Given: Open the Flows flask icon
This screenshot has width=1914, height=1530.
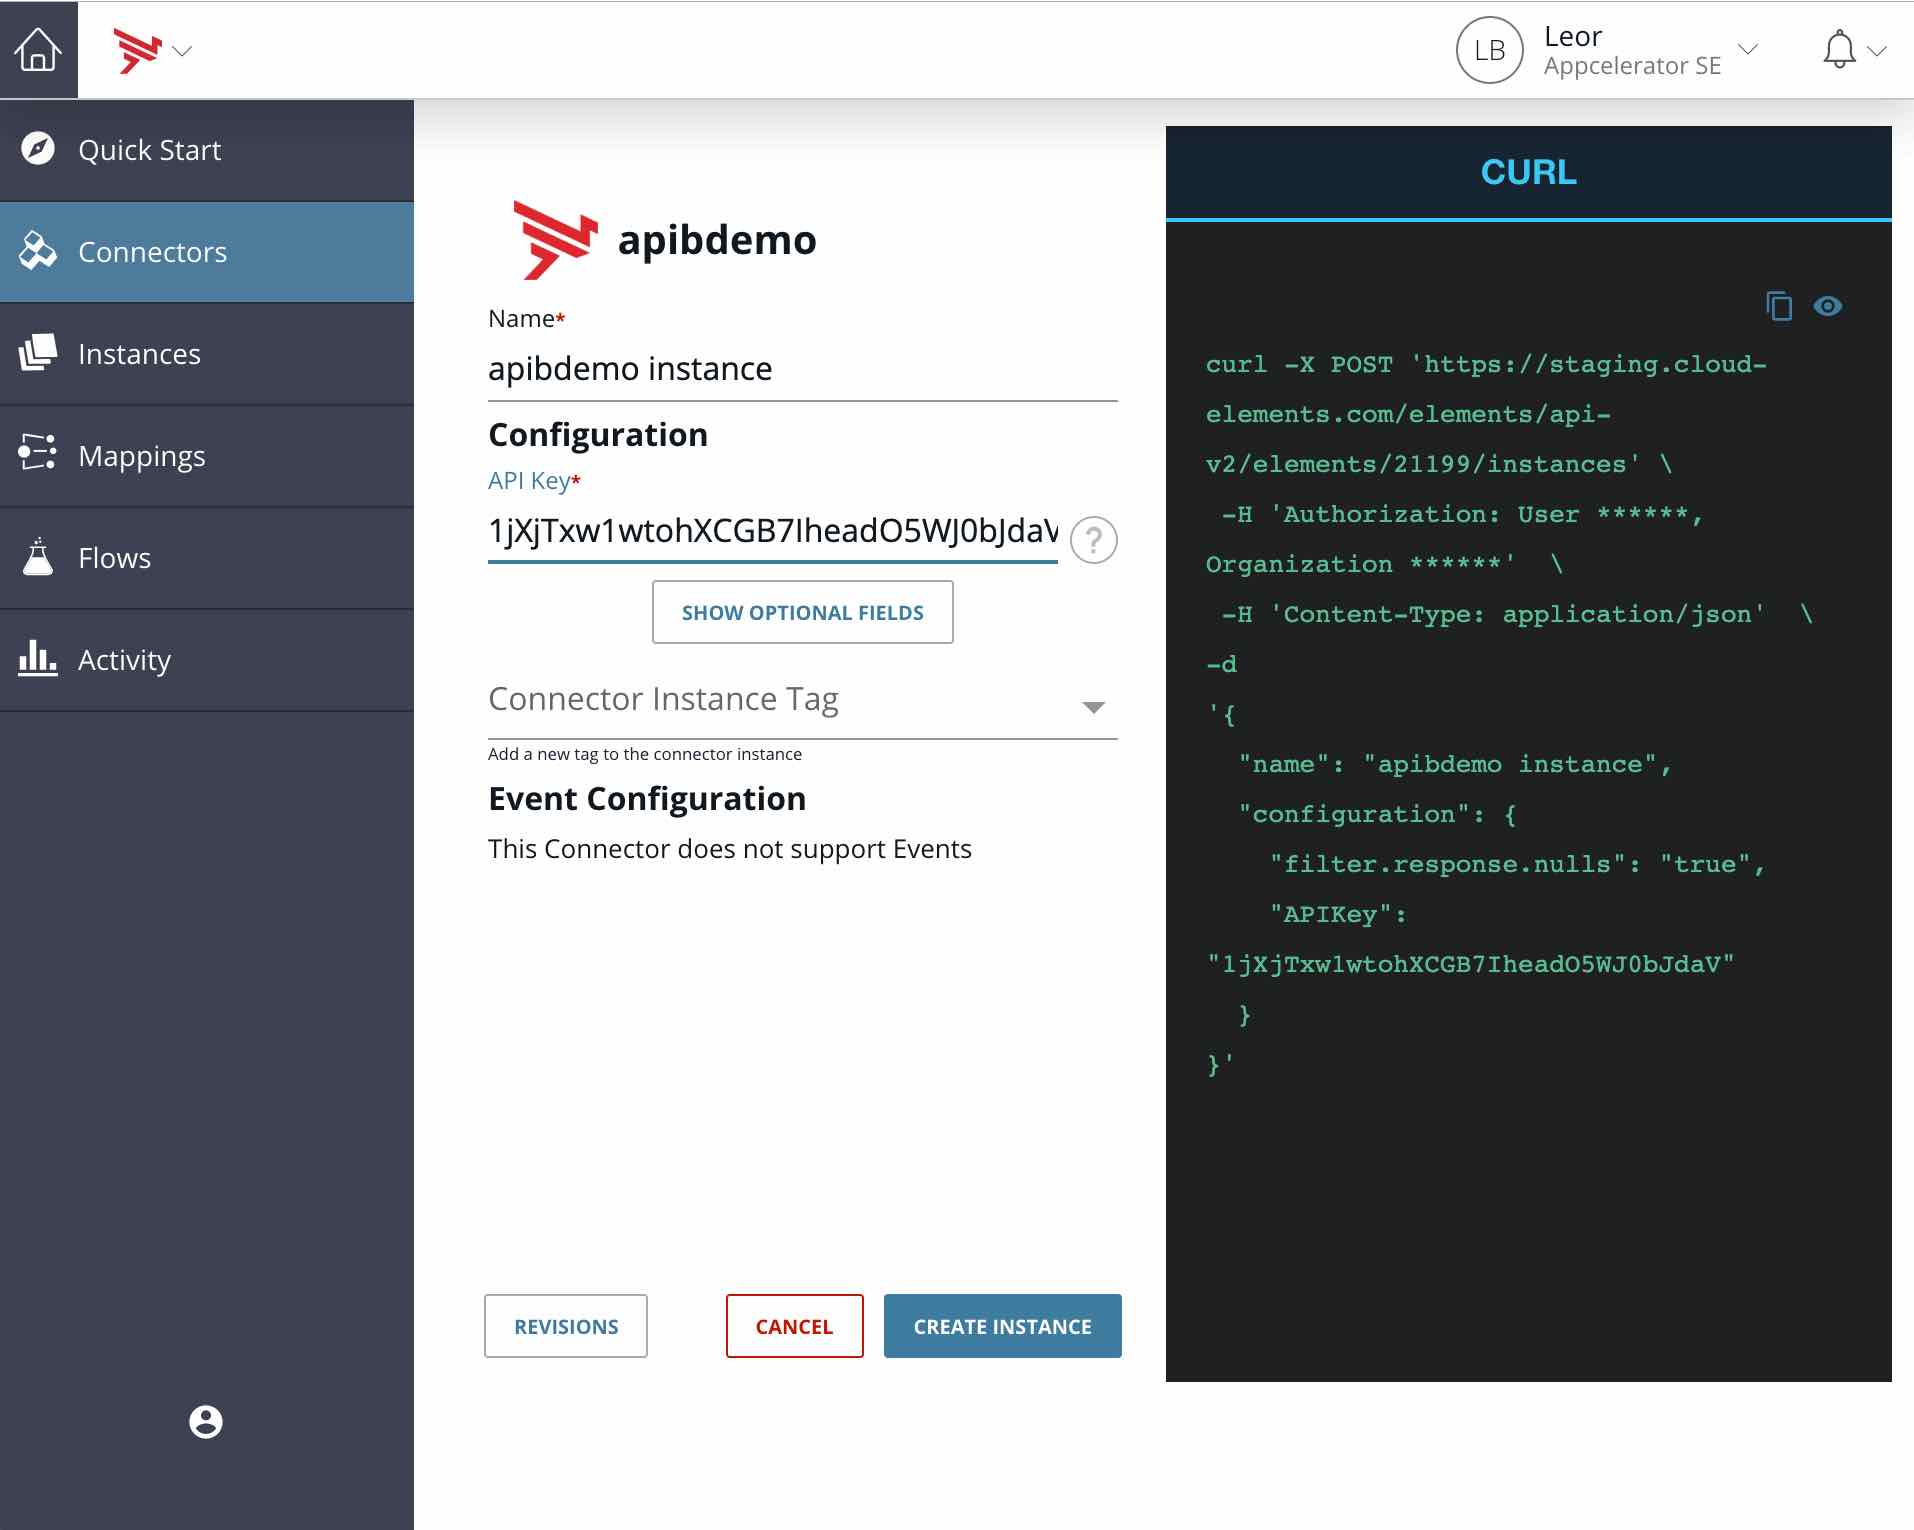Looking at the screenshot, I should [38, 556].
